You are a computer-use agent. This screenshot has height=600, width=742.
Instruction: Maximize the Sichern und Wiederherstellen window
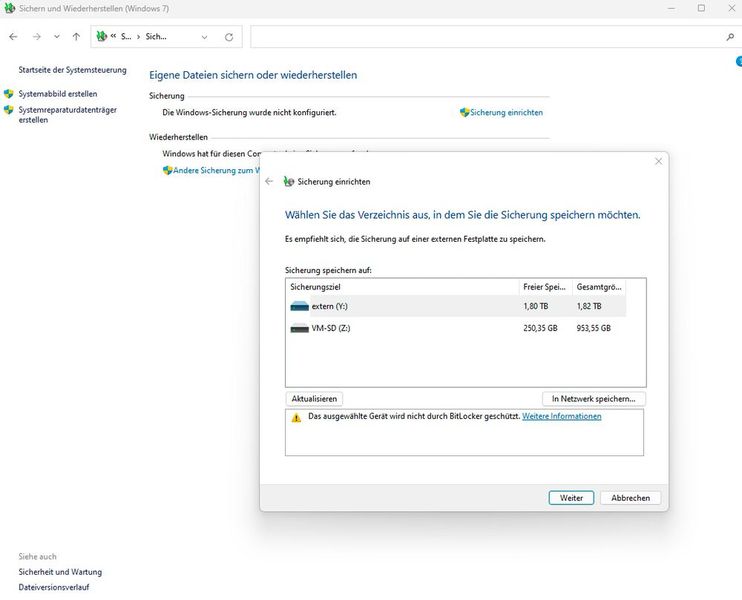(701, 8)
